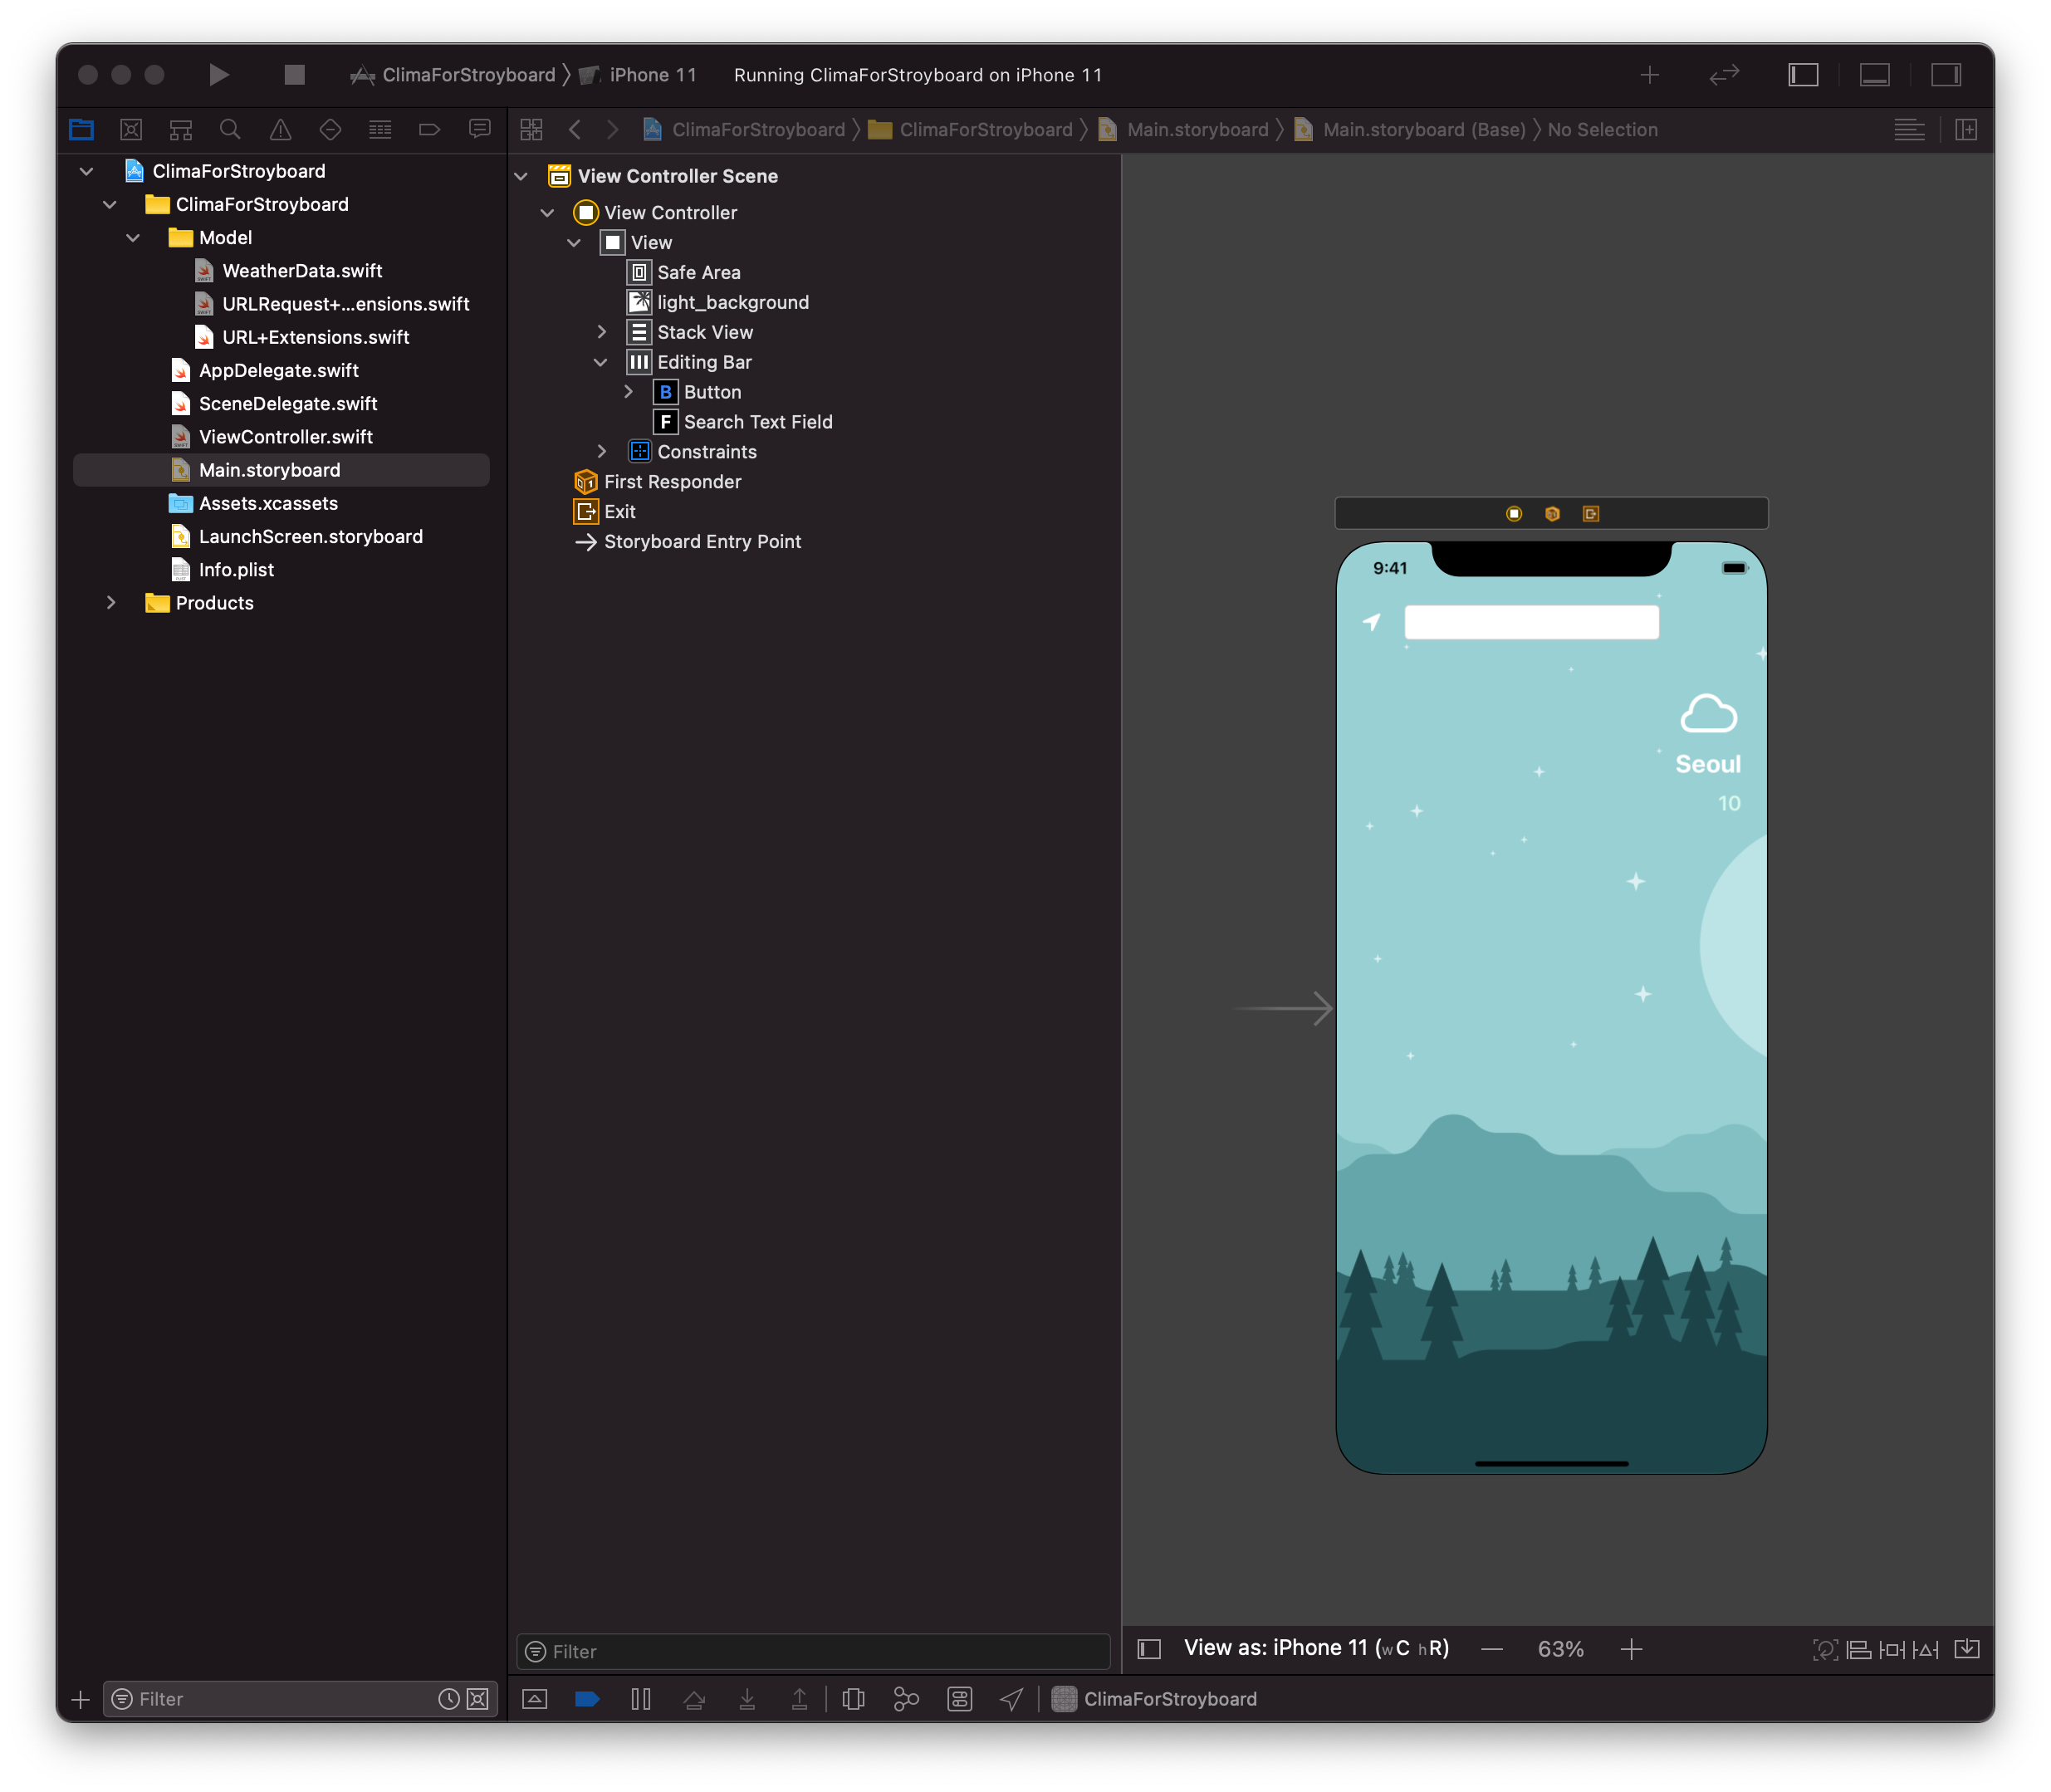The width and height of the screenshot is (2051, 1792).
Task: Open the Find navigator magnifier icon
Action: coord(230,130)
